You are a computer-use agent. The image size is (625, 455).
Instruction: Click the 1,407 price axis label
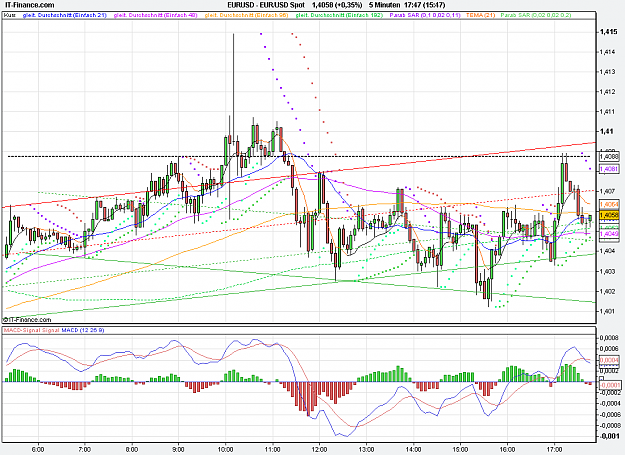coord(608,191)
